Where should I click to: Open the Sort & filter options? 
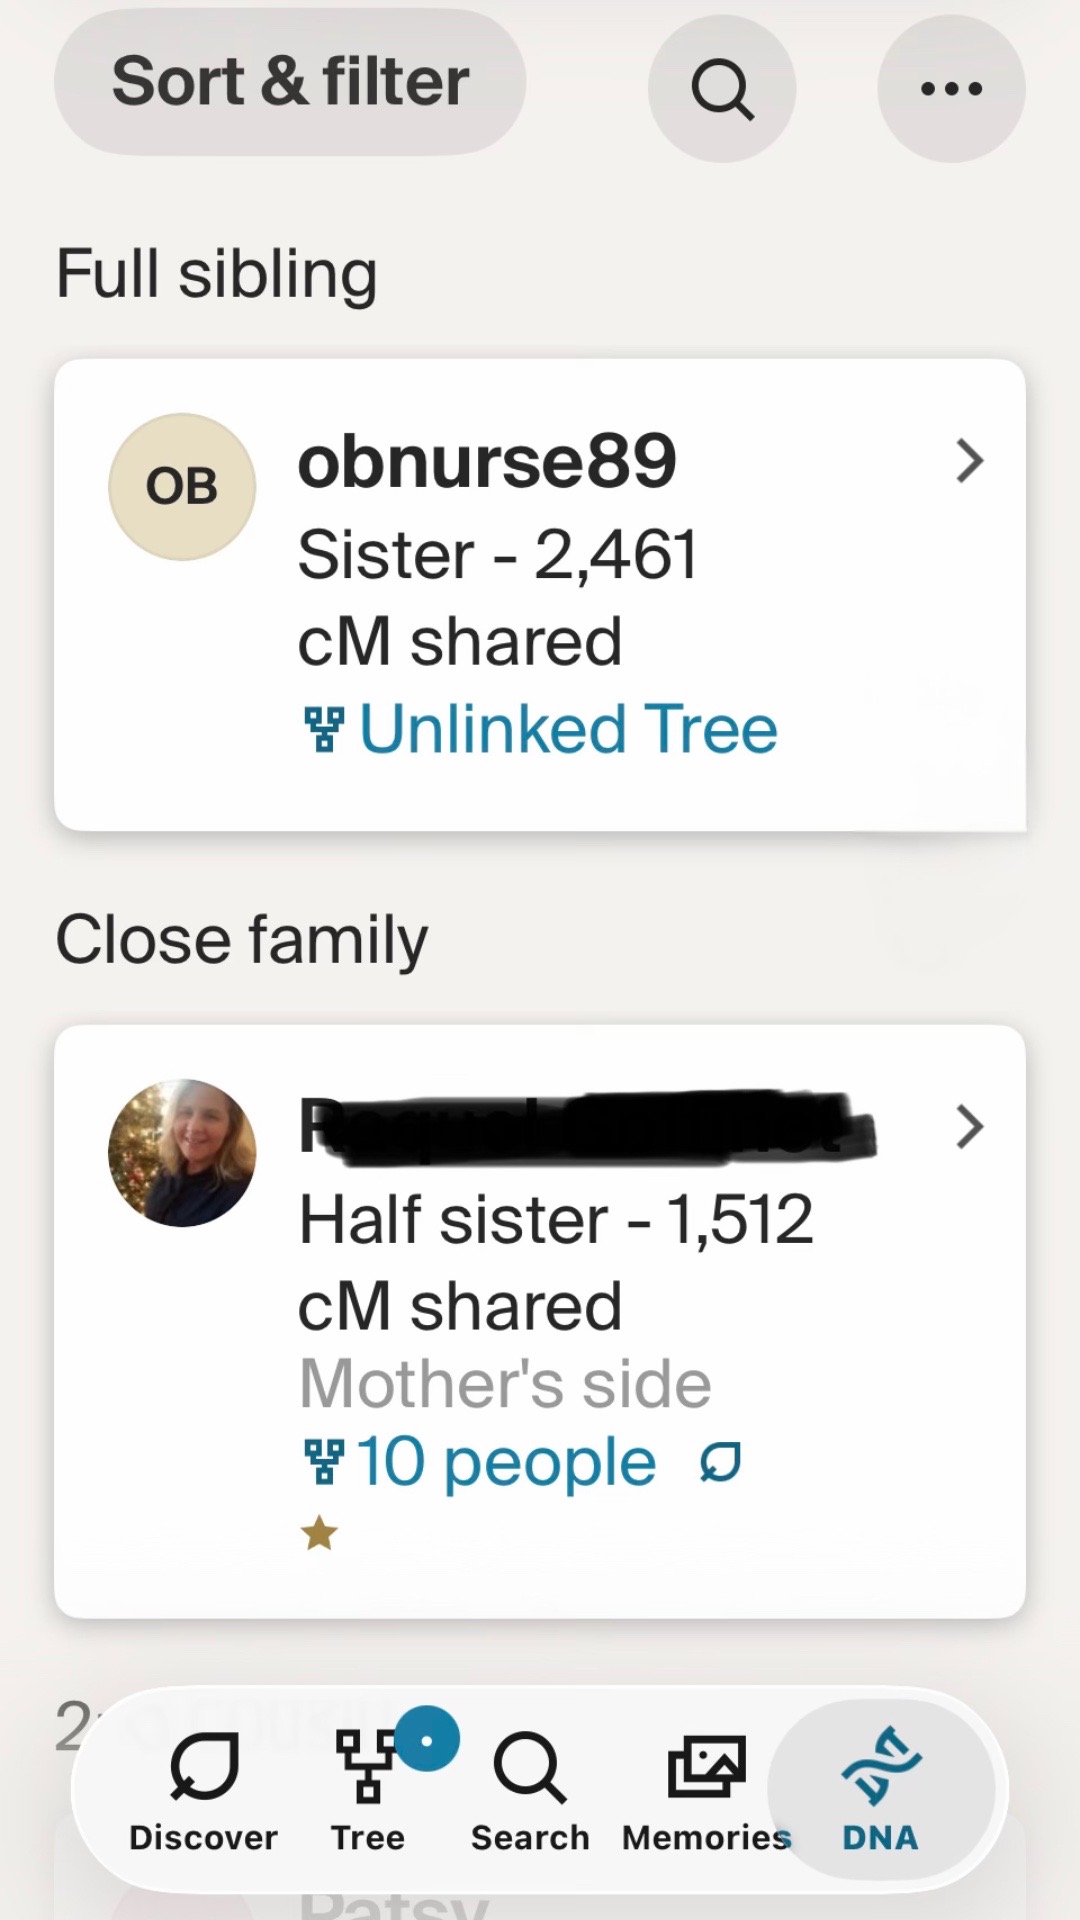coord(290,82)
